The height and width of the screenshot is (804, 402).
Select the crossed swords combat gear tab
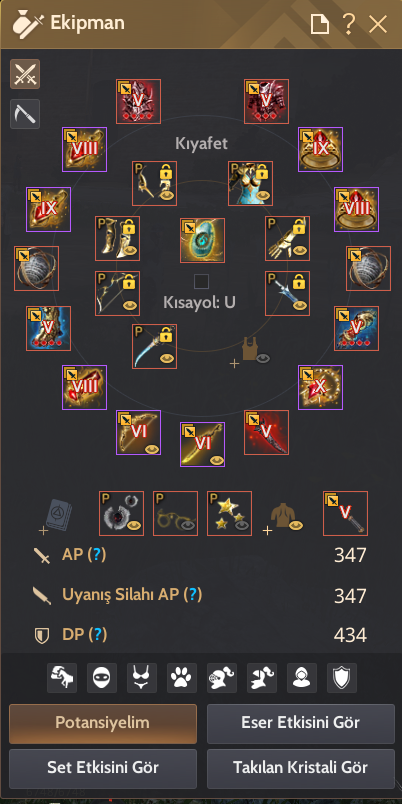click(25, 74)
